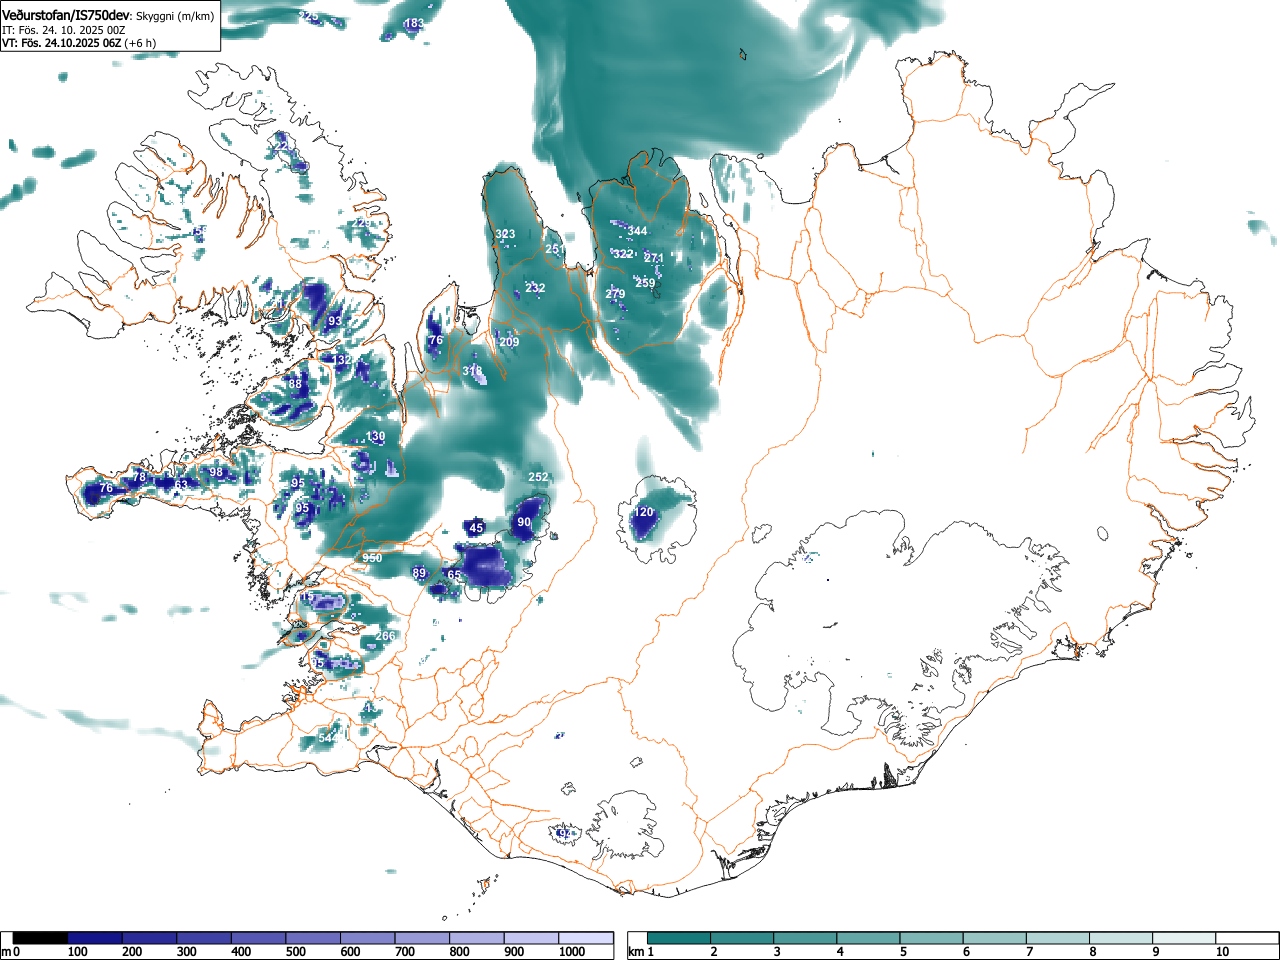The height and width of the screenshot is (960, 1280).
Task: Click the visibility value '251' on the map
Action: click(555, 249)
